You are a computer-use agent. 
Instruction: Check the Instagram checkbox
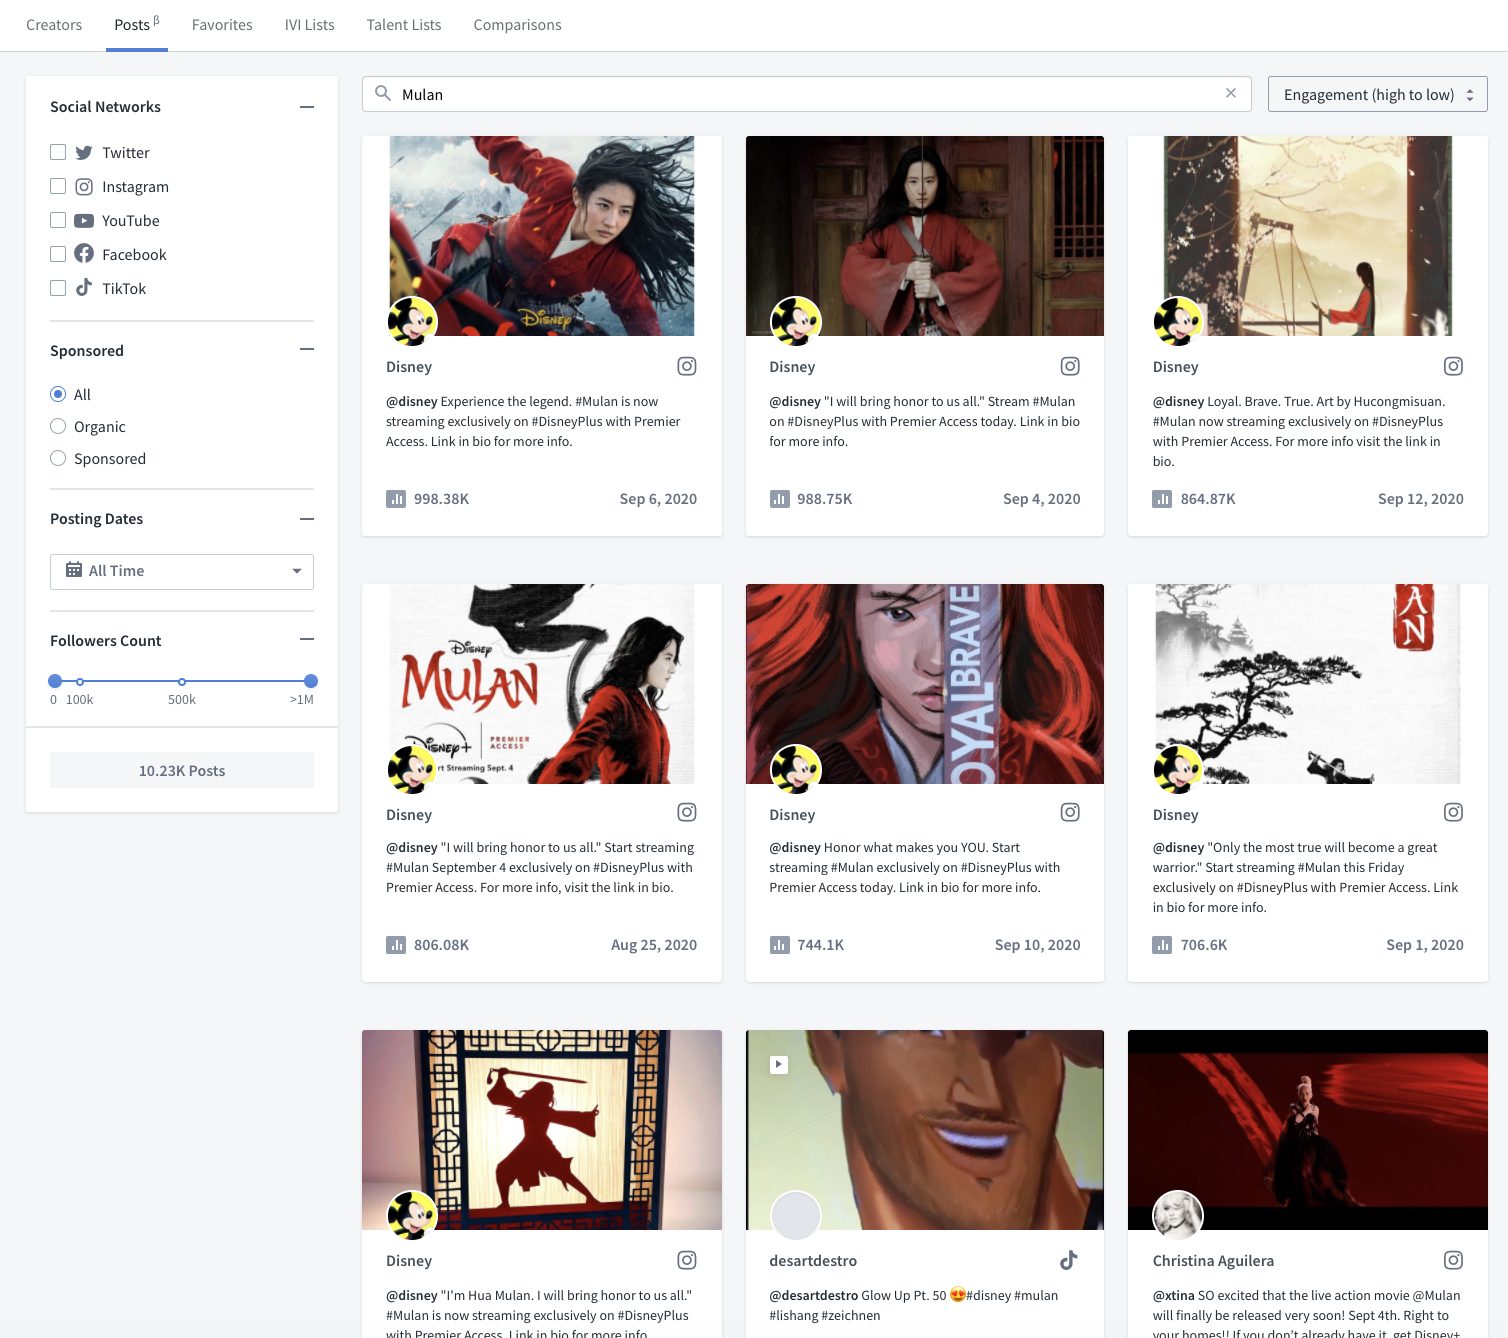coord(58,186)
